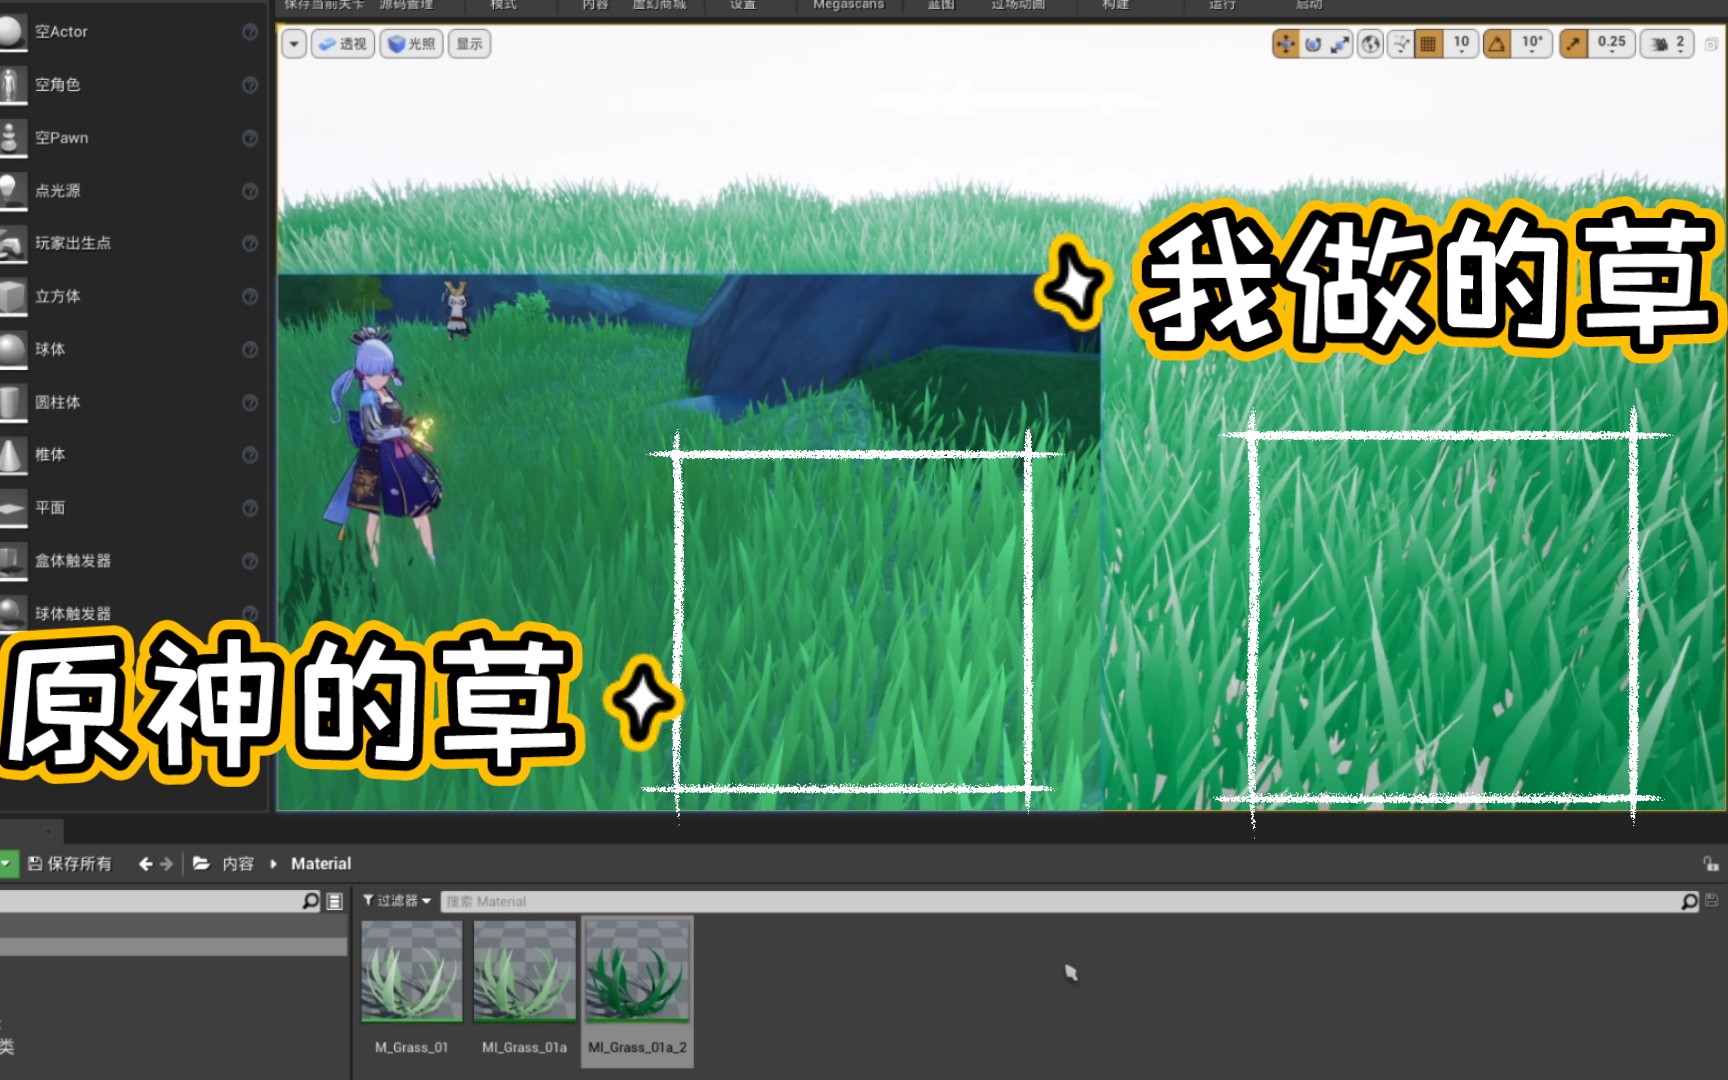
Task: Click the player start (玩家出生点) icon
Action: [x=14, y=243]
